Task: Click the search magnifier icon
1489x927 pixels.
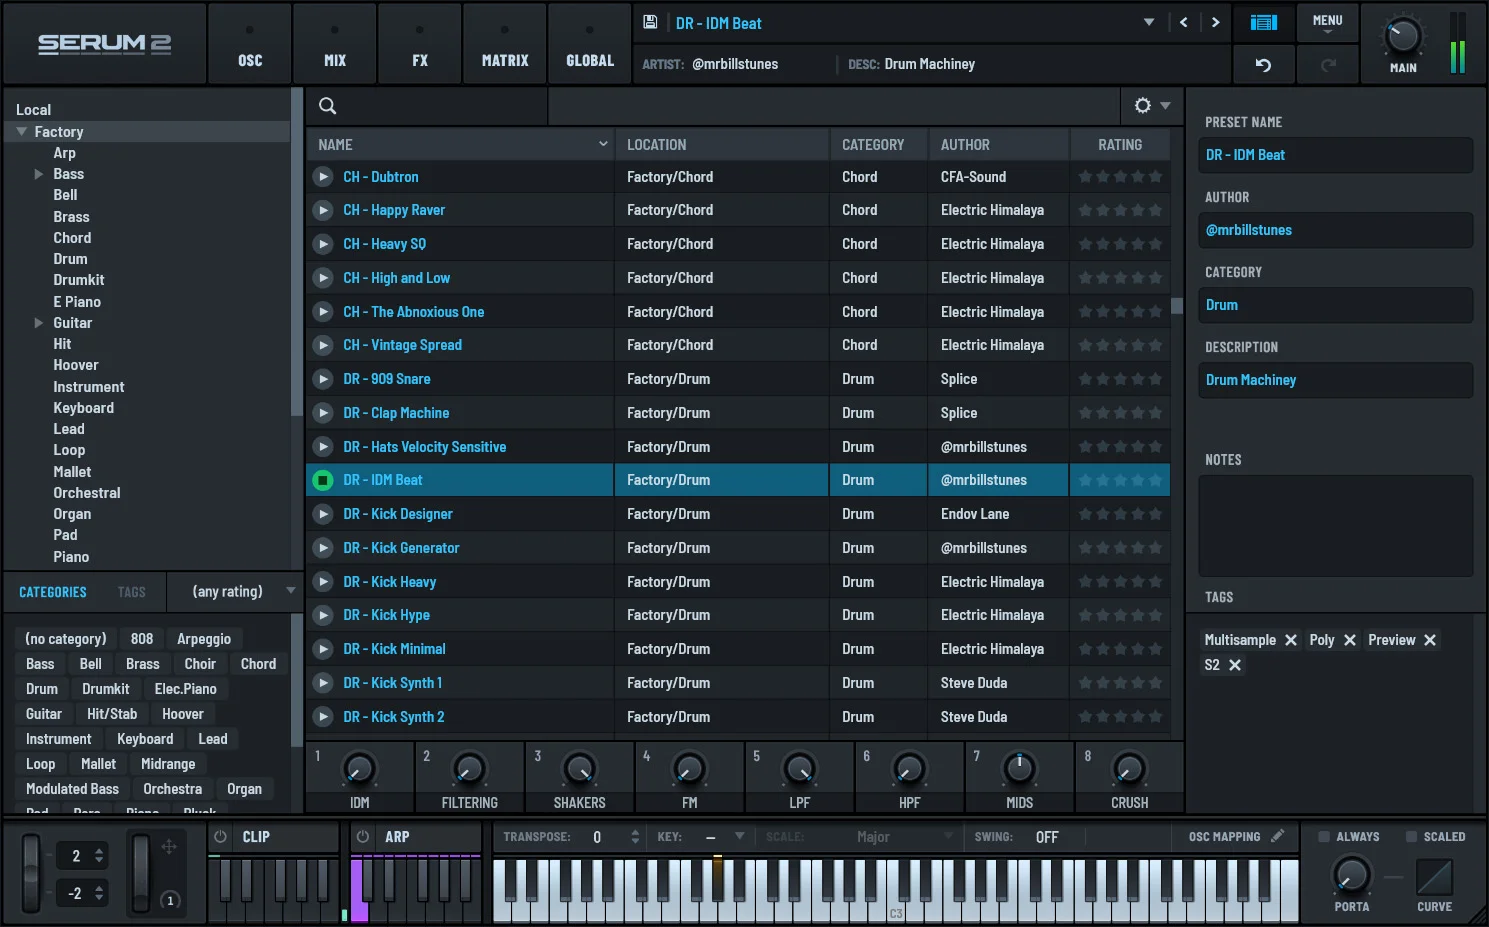Action: 327,105
